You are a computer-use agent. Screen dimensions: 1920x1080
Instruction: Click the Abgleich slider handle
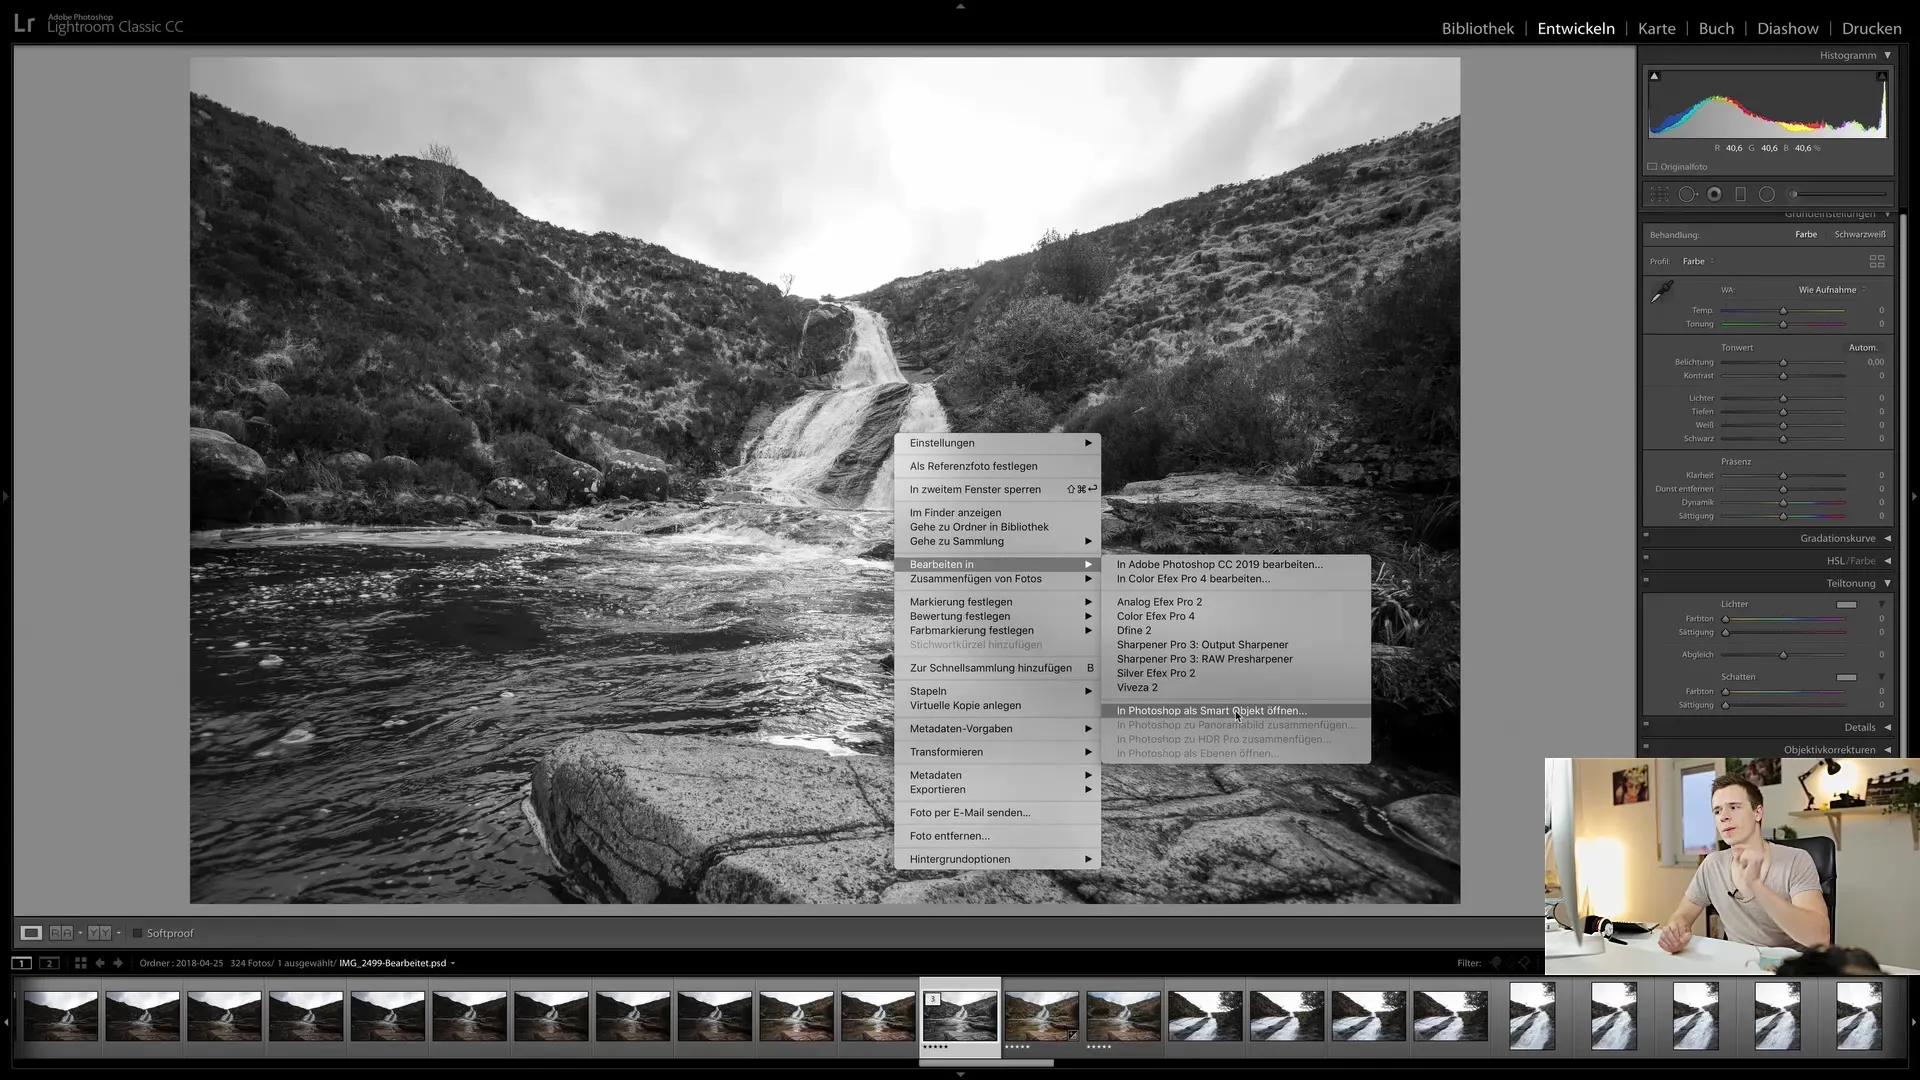pos(1783,655)
